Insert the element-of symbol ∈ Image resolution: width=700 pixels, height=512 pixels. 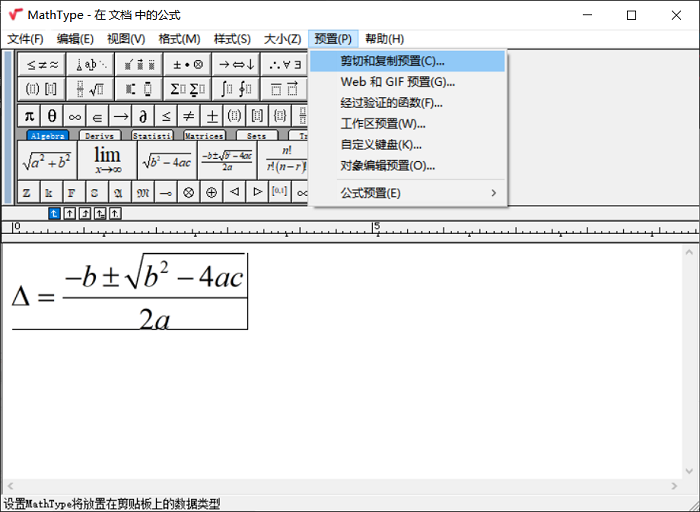click(97, 116)
